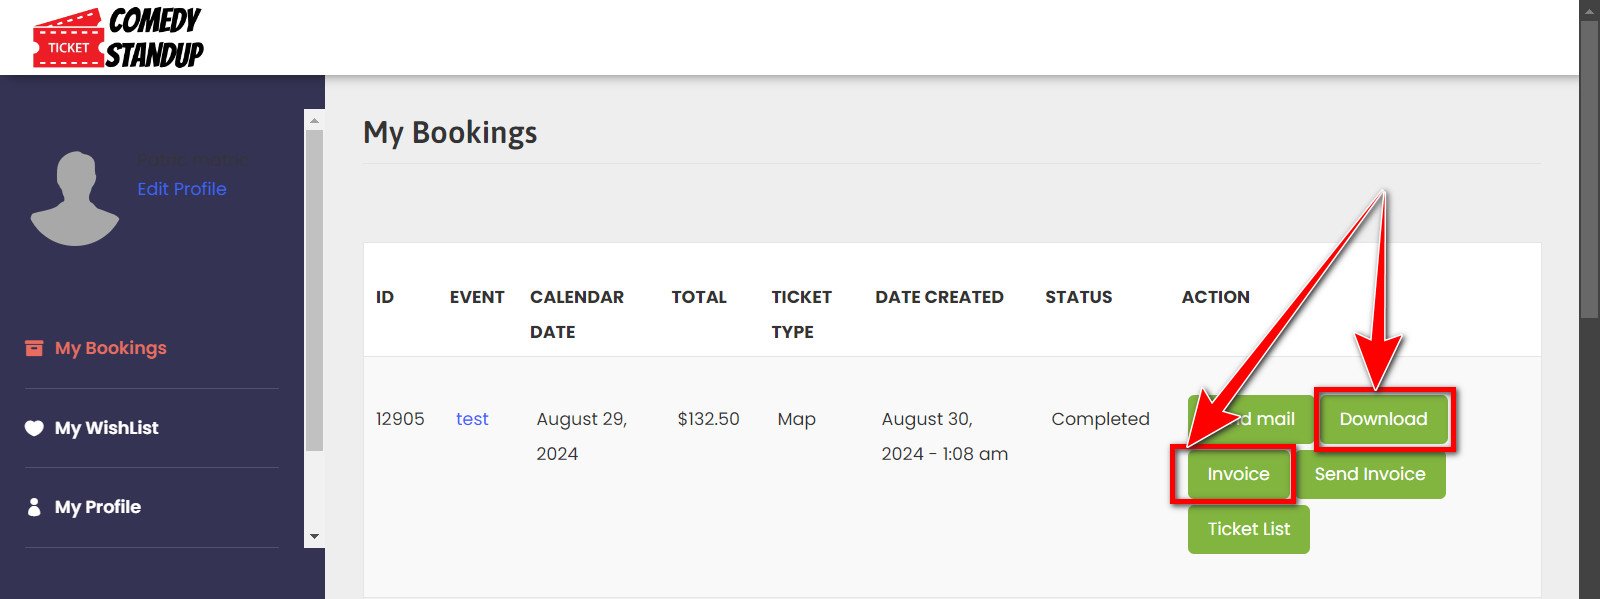Click the Comedy Standup ticket logo
Image resolution: width=1600 pixels, height=599 pixels.
[68, 40]
